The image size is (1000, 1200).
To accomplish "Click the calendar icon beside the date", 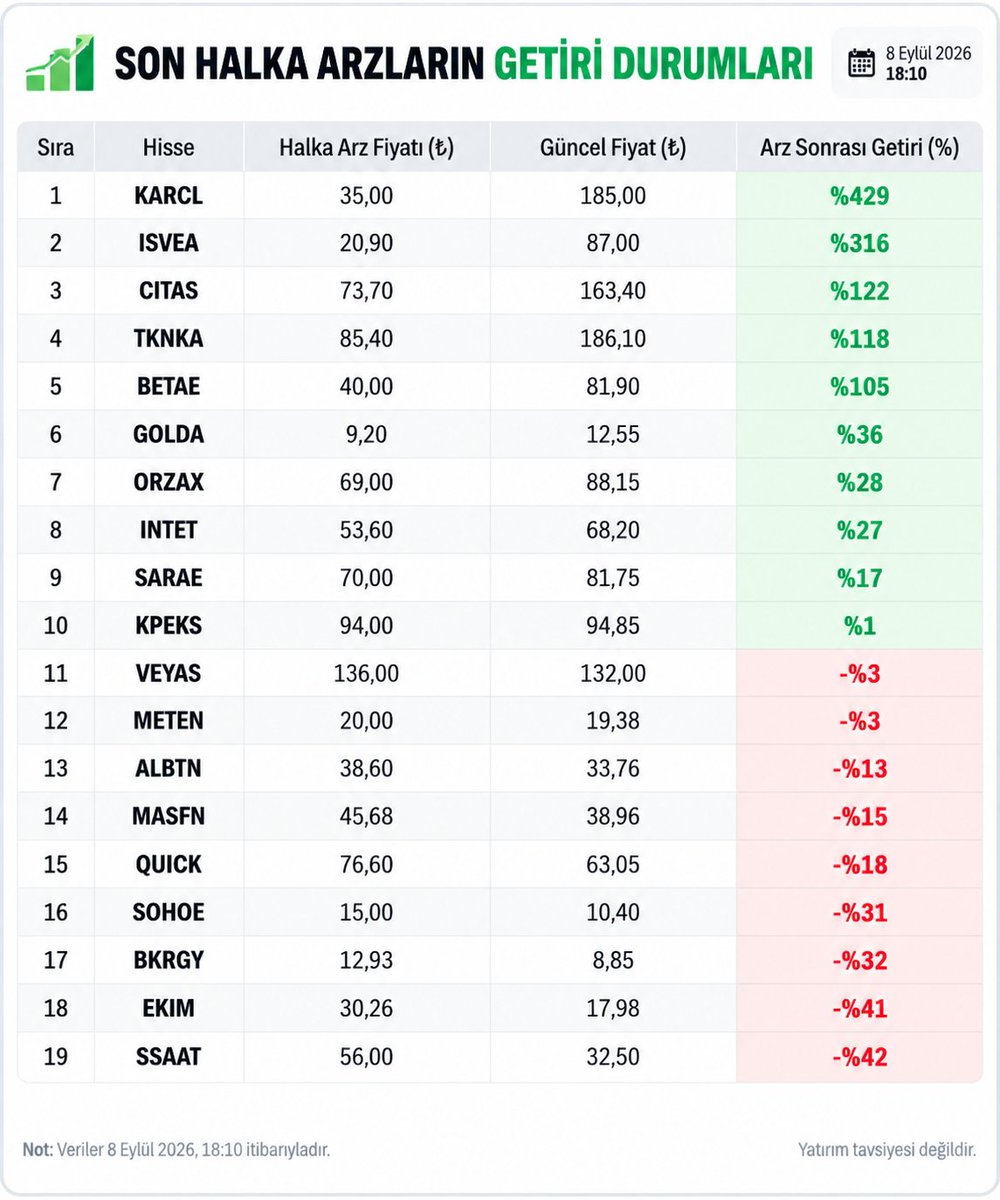I will click(860, 63).
